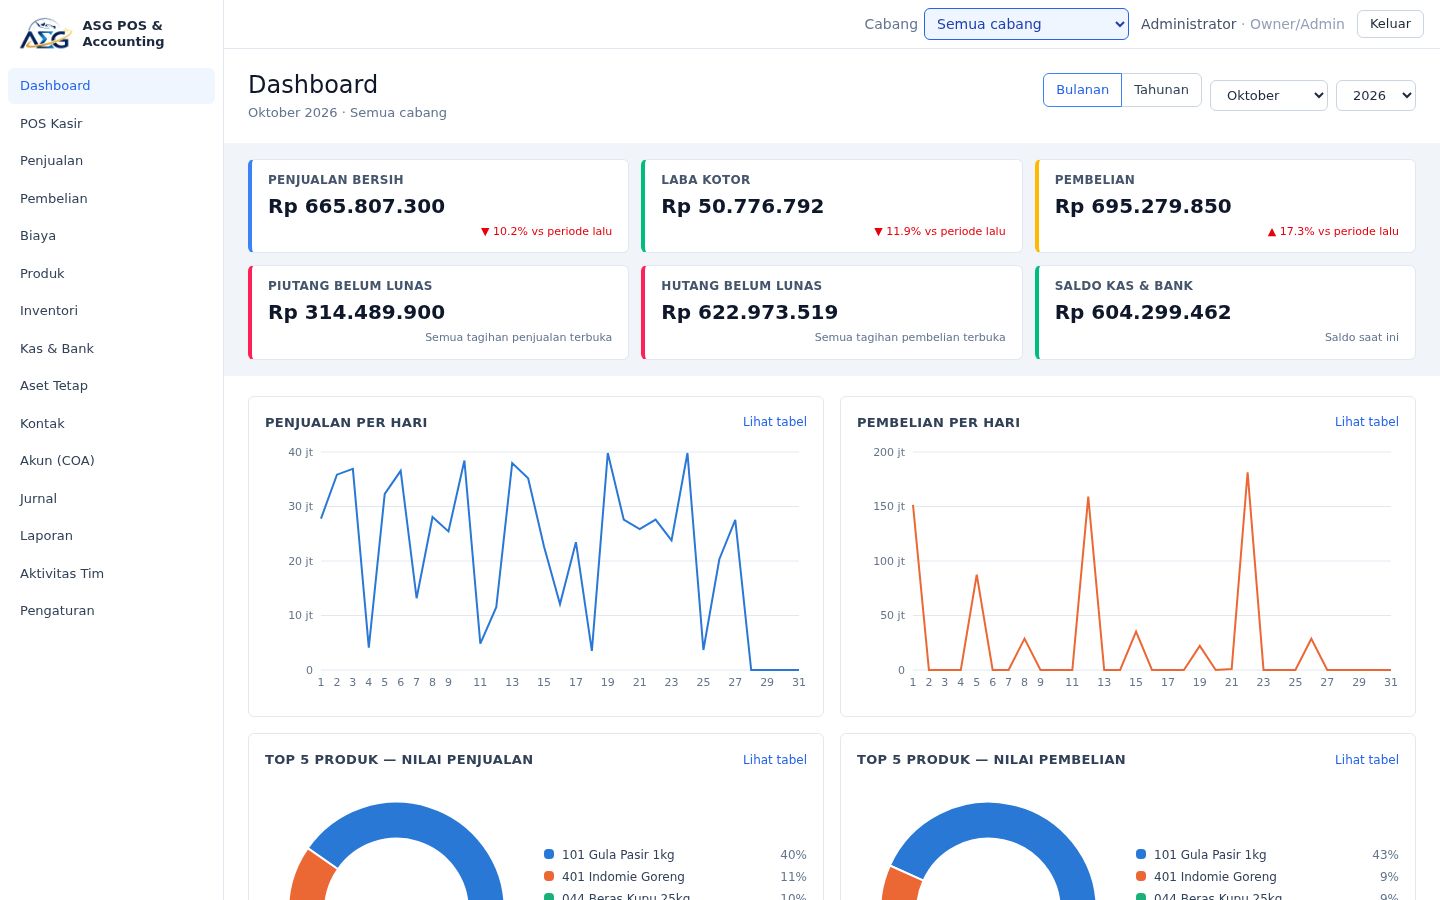Click the Pembelian summary card
Screen dimensions: 1440x900
point(1225,206)
